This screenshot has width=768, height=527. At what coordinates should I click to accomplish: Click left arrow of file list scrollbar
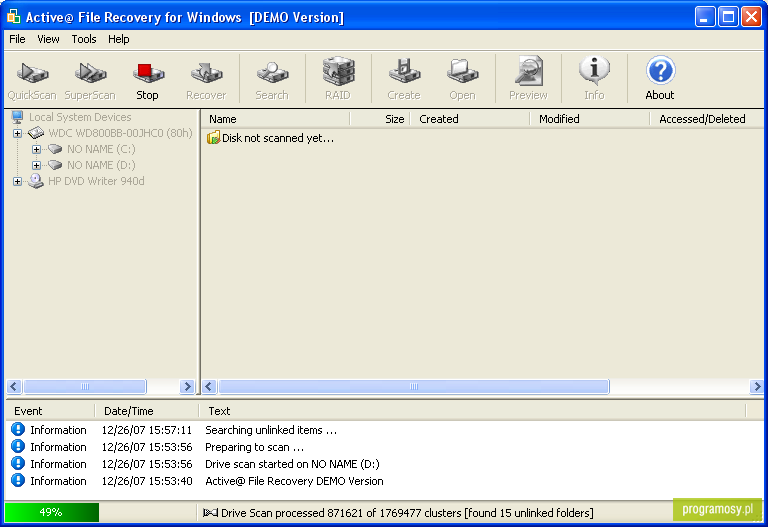click(x=209, y=386)
